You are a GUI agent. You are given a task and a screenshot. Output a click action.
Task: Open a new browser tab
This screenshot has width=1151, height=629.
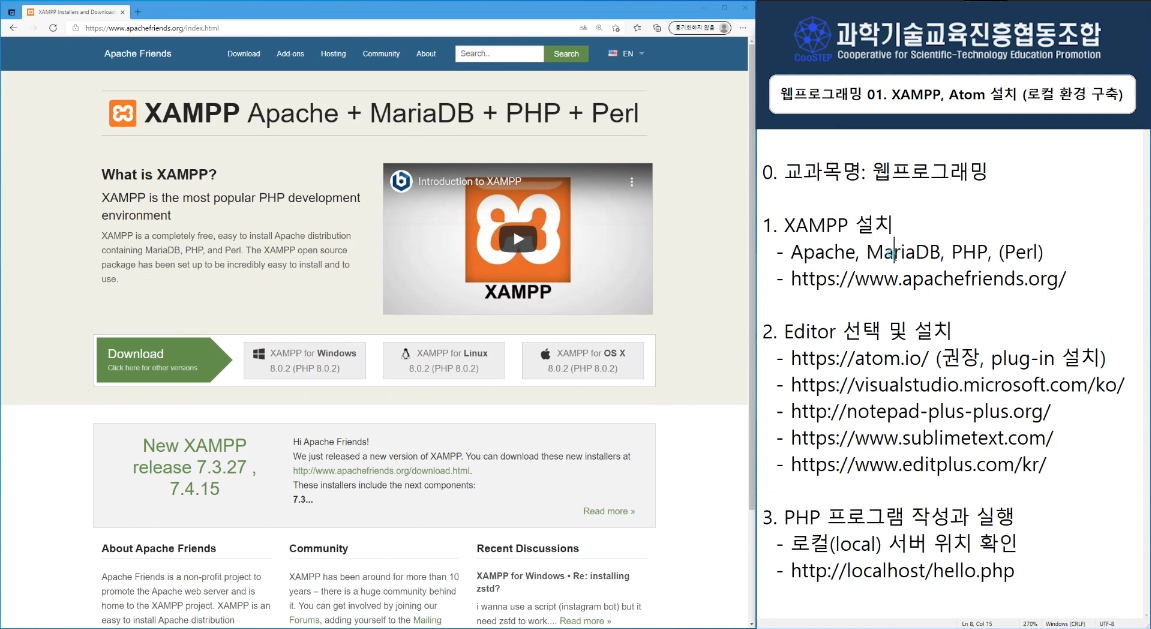pyautogui.click(x=138, y=11)
